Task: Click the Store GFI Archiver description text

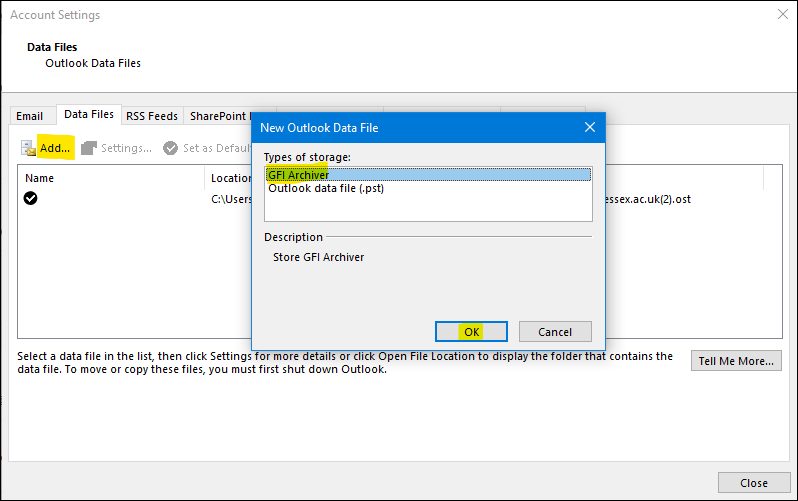Action: pyautogui.click(x=319, y=257)
